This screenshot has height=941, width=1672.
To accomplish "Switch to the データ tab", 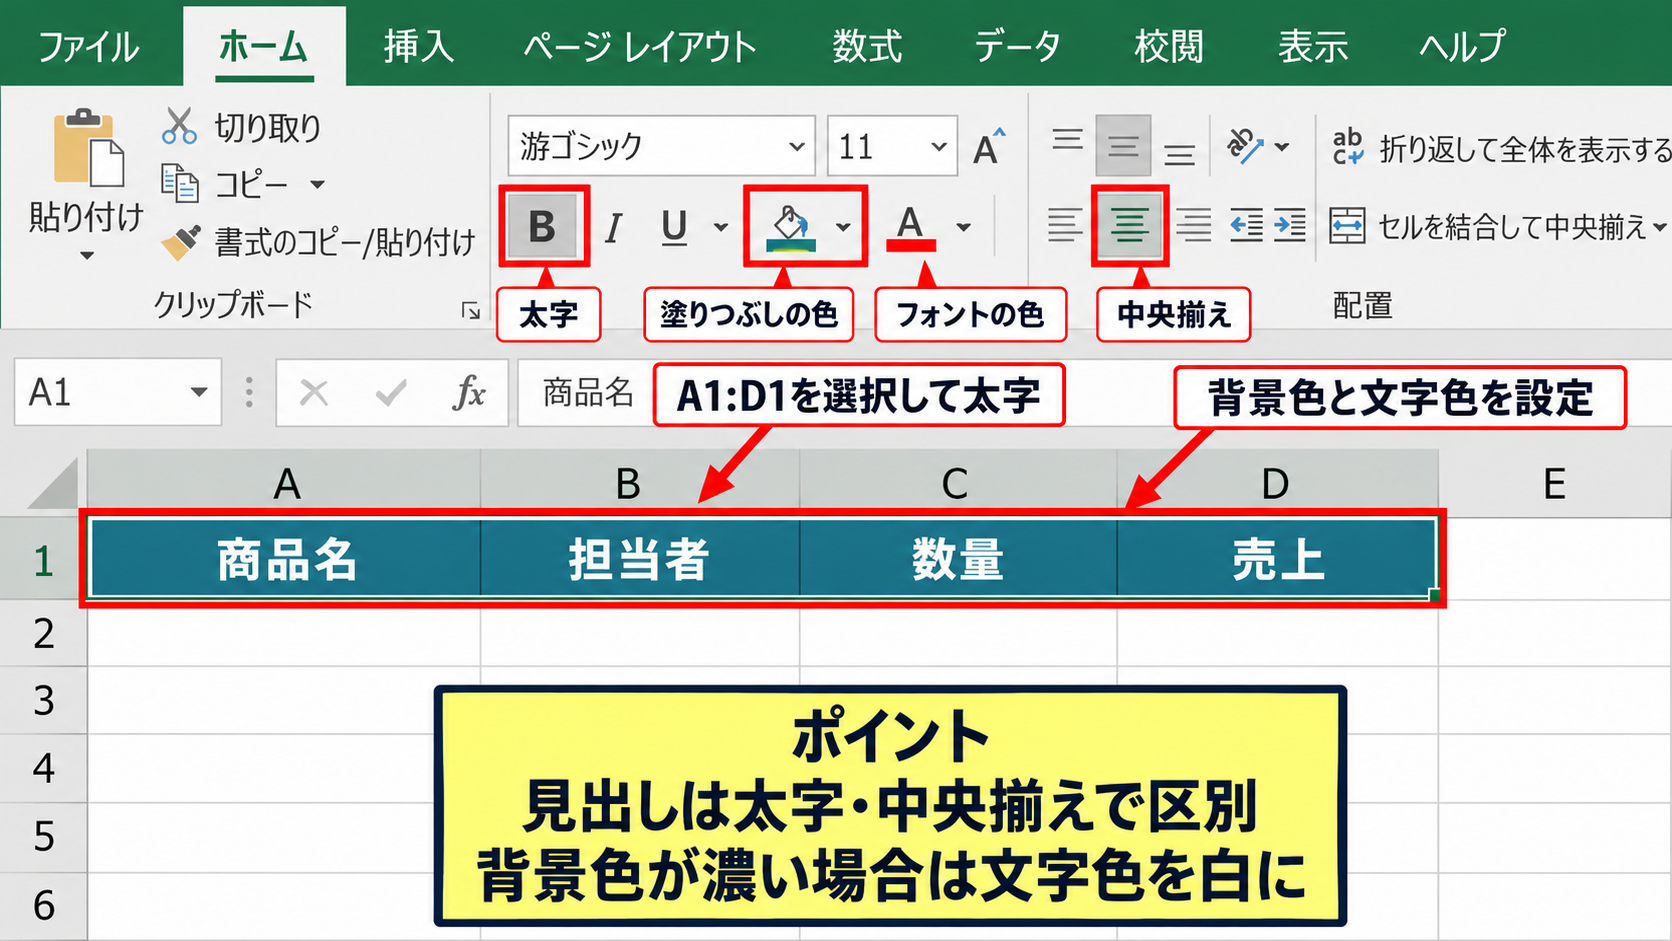I will (x=1018, y=47).
